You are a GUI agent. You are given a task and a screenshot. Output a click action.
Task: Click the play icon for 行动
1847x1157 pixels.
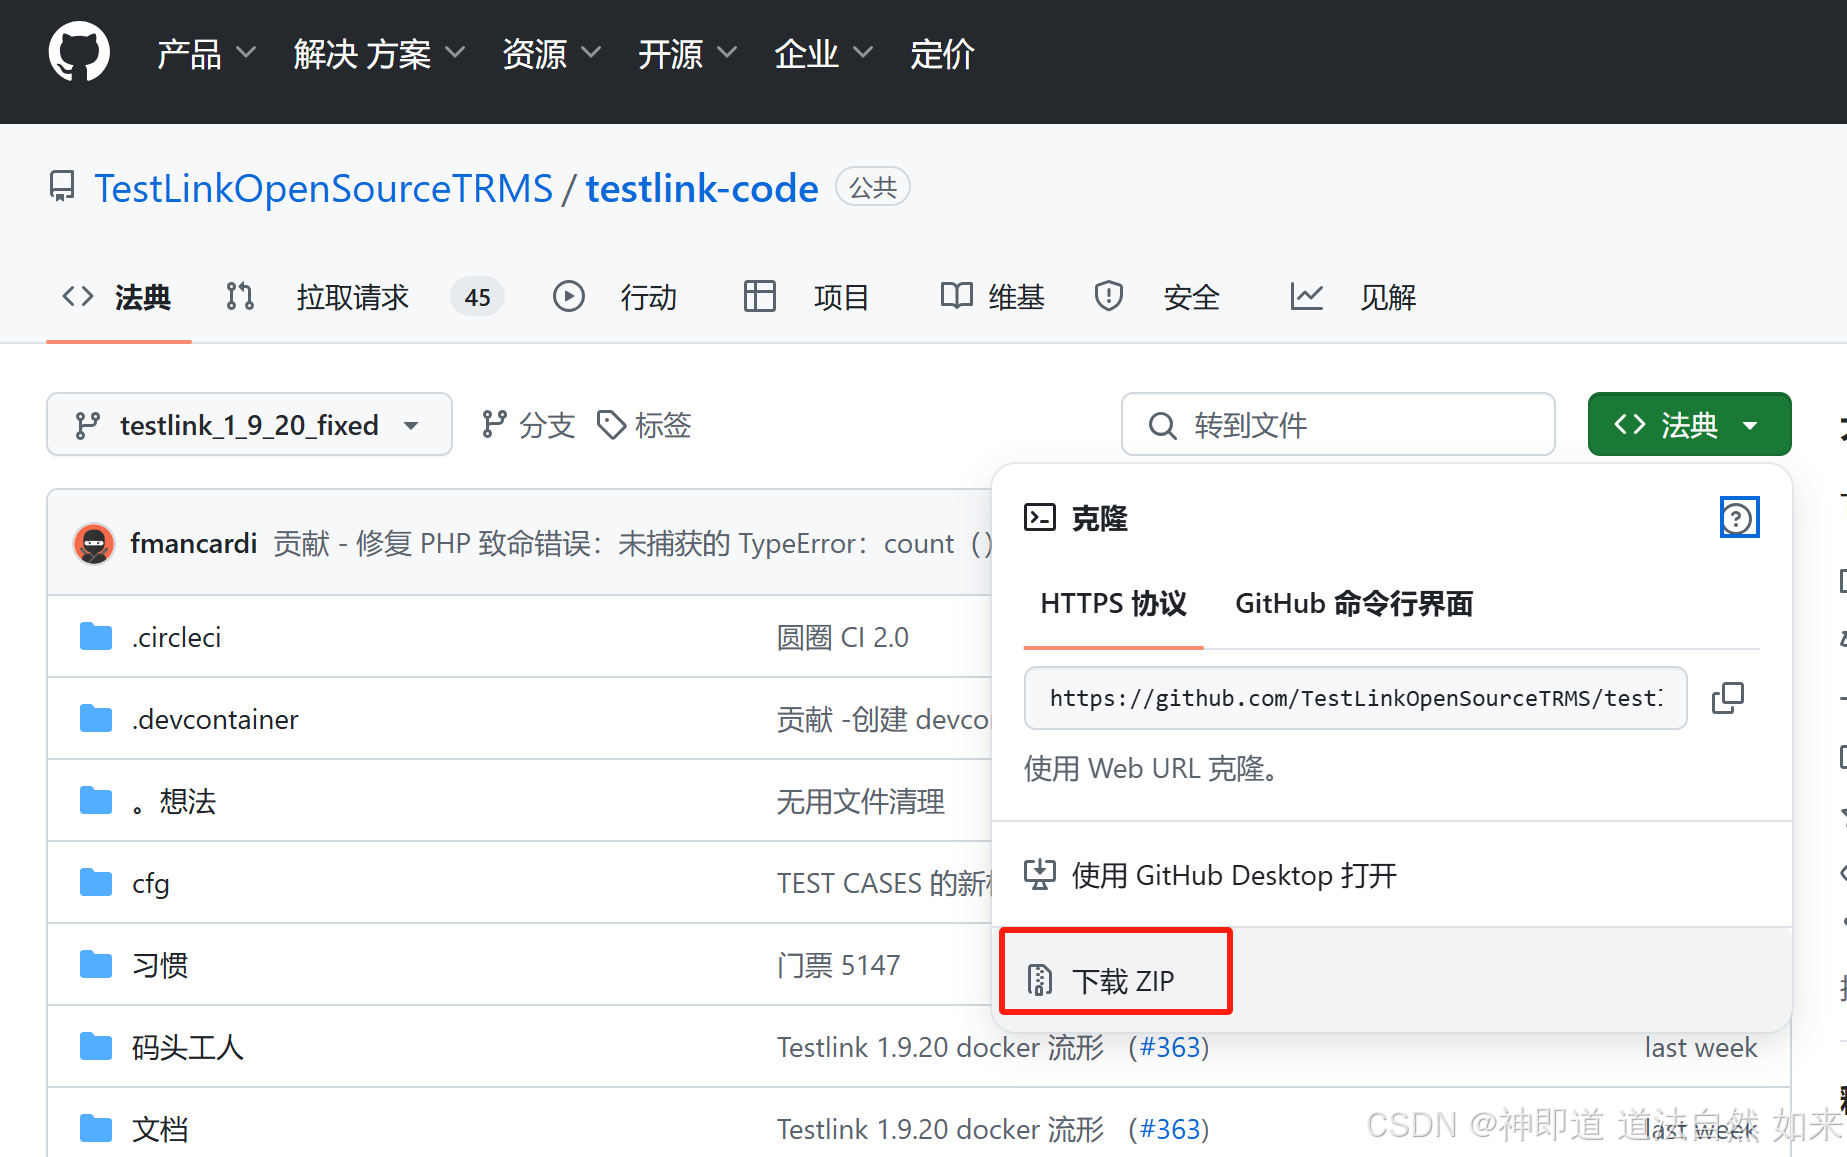(569, 296)
